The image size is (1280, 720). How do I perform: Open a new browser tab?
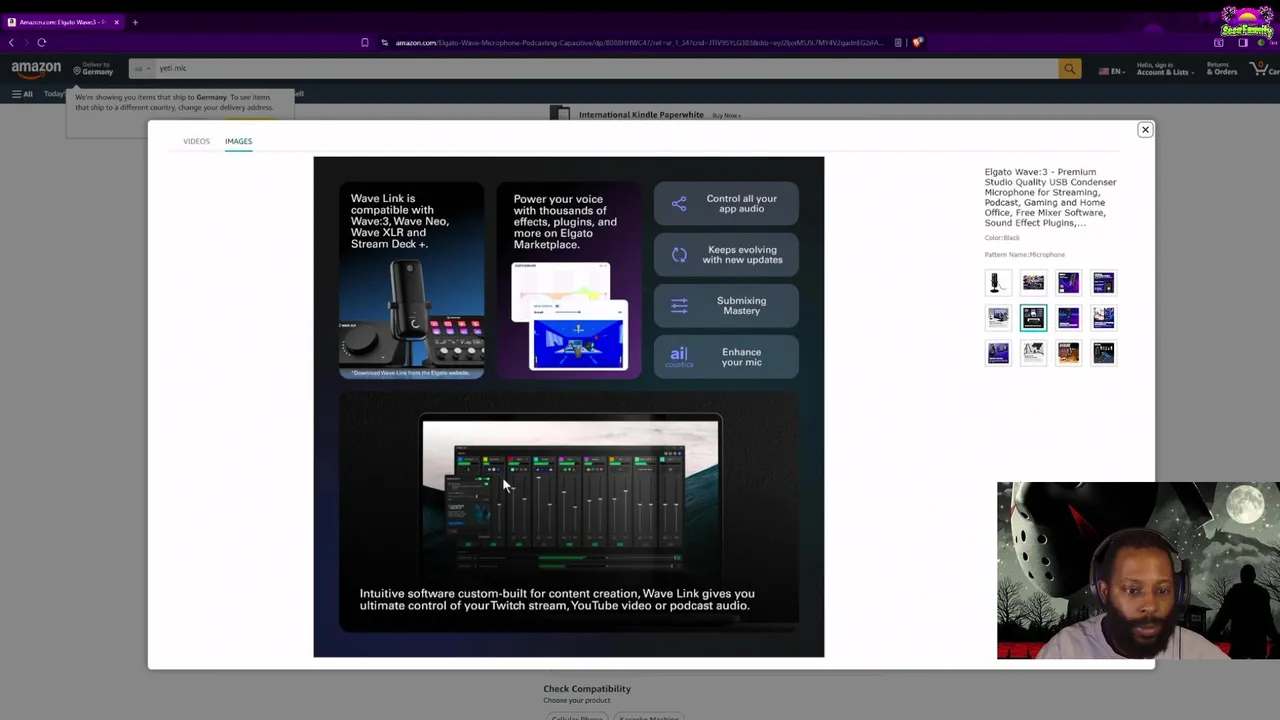pos(135,22)
